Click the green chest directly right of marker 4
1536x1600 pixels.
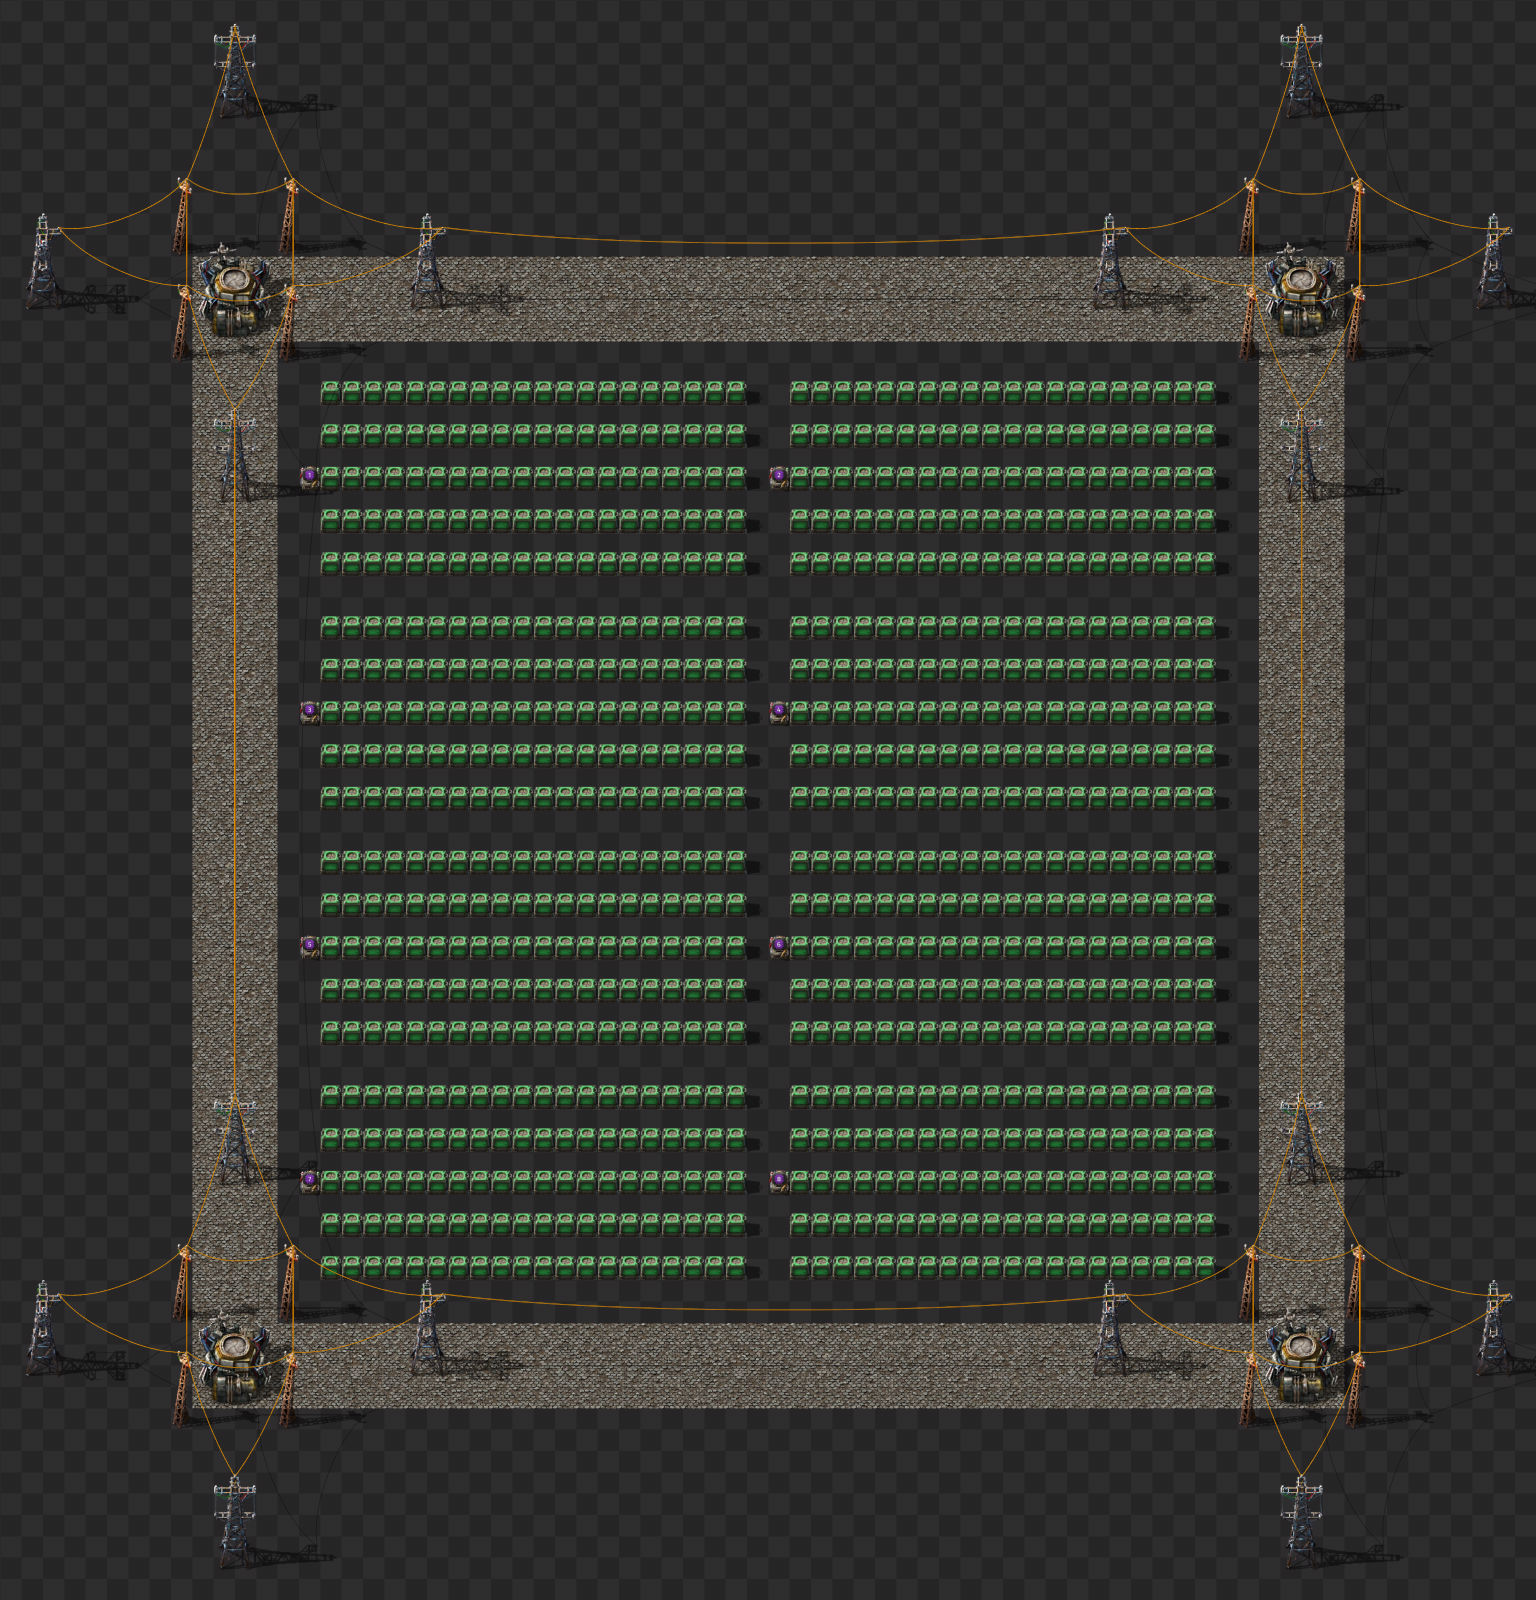[x=800, y=711]
